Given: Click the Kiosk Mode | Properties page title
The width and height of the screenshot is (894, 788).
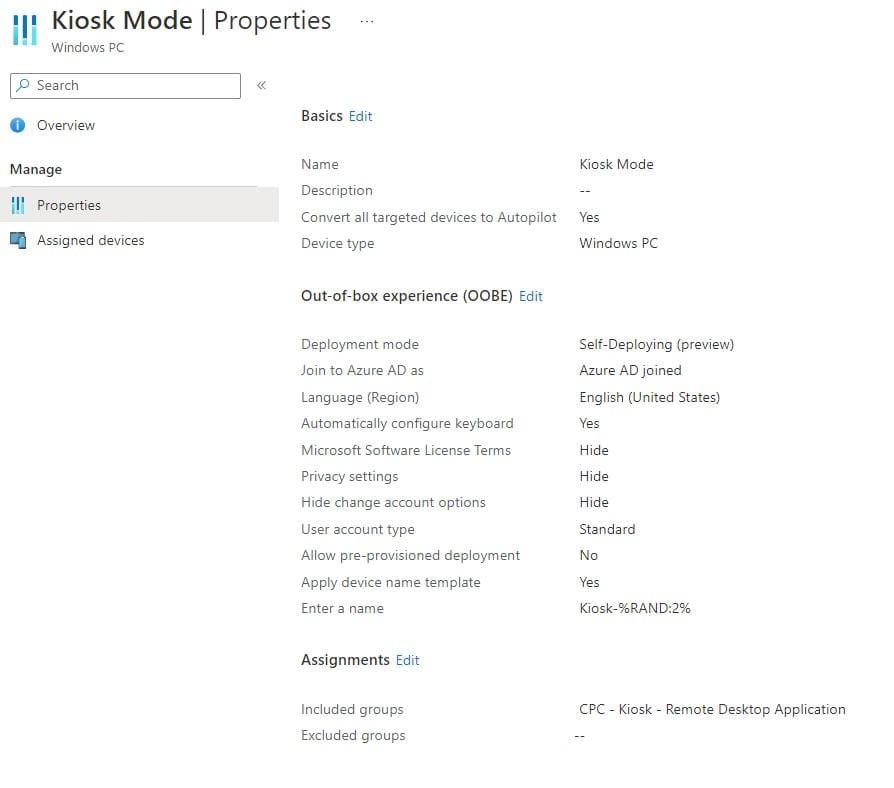Looking at the screenshot, I should [191, 21].
